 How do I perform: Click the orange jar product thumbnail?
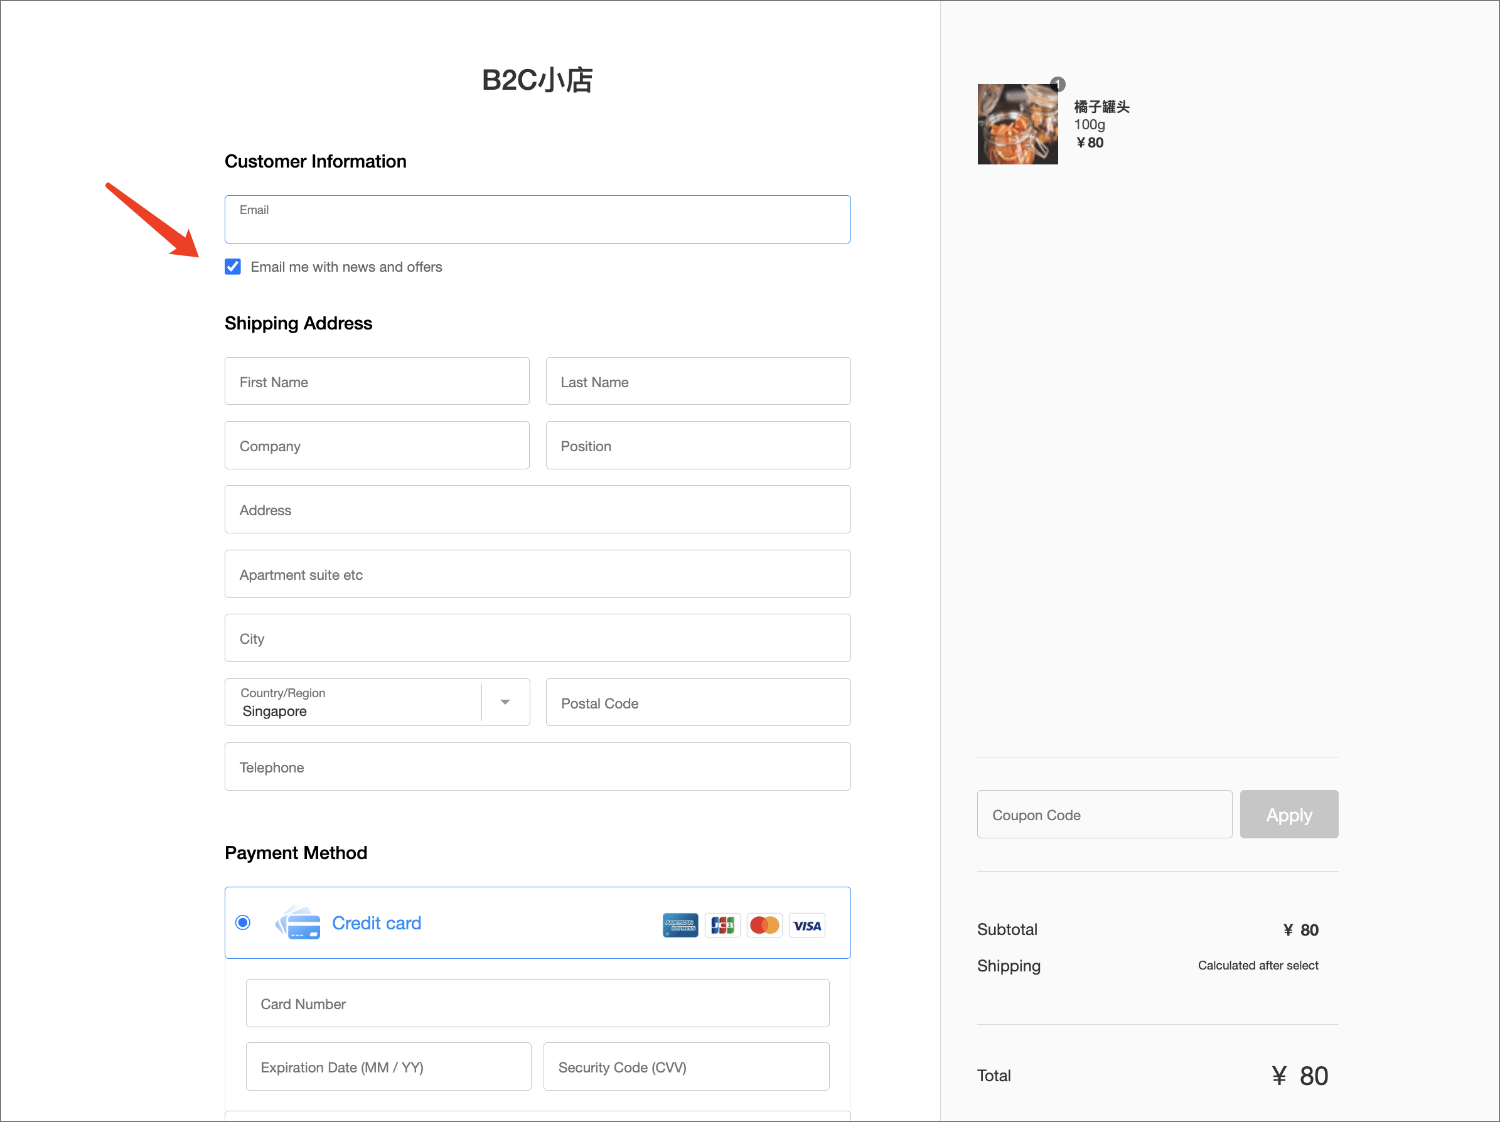click(x=1017, y=124)
